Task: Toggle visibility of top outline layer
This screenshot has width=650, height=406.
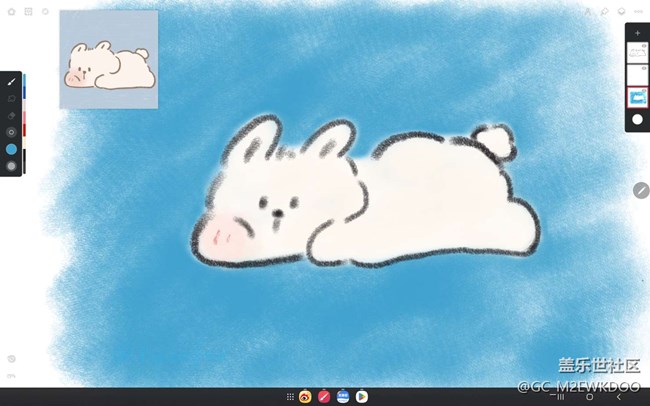Action: point(645,45)
